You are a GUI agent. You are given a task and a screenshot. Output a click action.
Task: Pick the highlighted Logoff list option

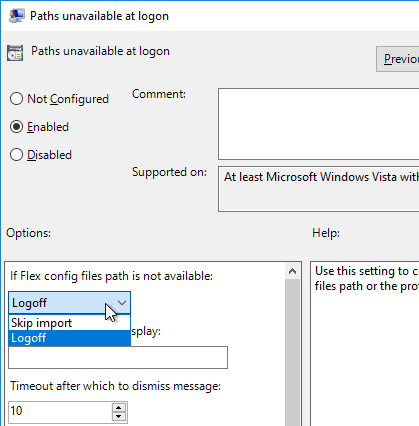(69, 338)
